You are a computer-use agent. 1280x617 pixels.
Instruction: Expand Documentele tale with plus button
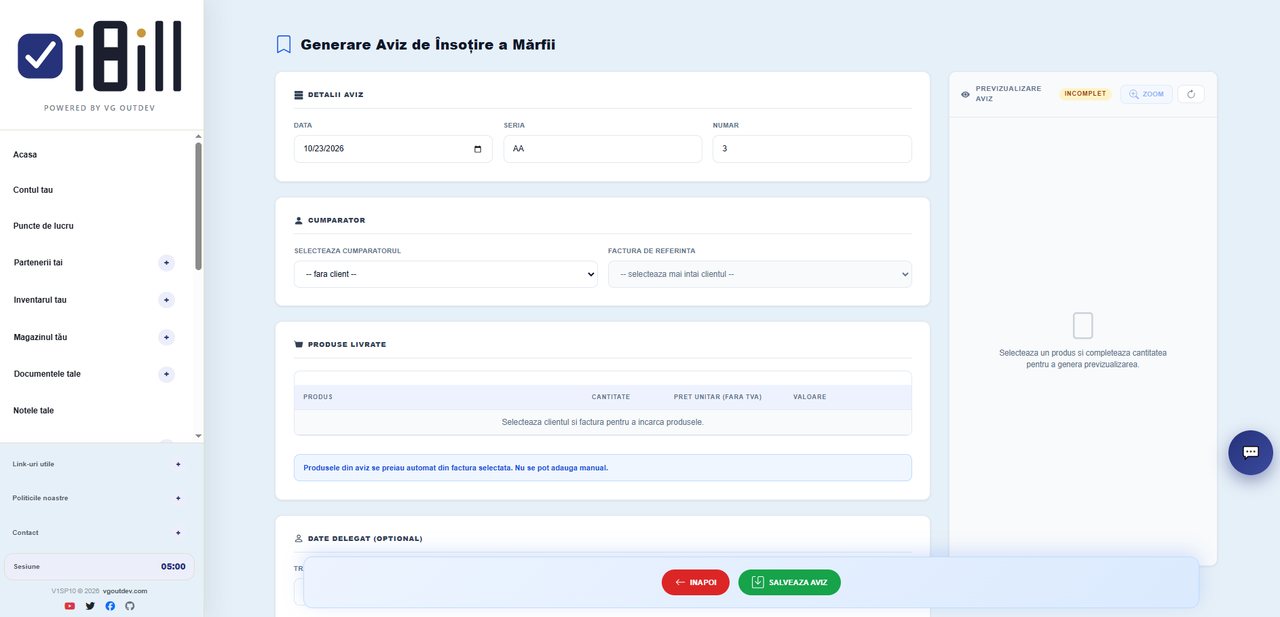click(167, 374)
